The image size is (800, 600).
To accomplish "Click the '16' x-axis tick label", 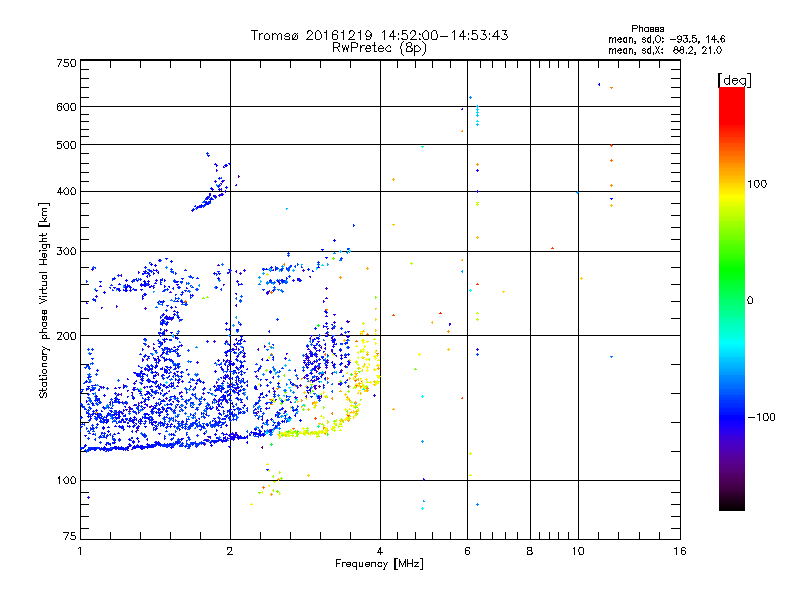I will tap(680, 551).
